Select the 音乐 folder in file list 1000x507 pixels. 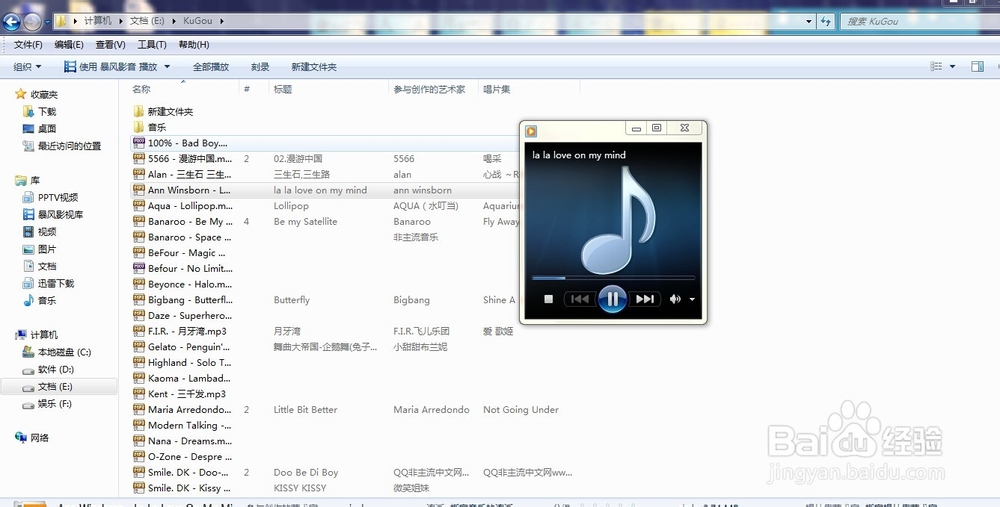(157, 128)
